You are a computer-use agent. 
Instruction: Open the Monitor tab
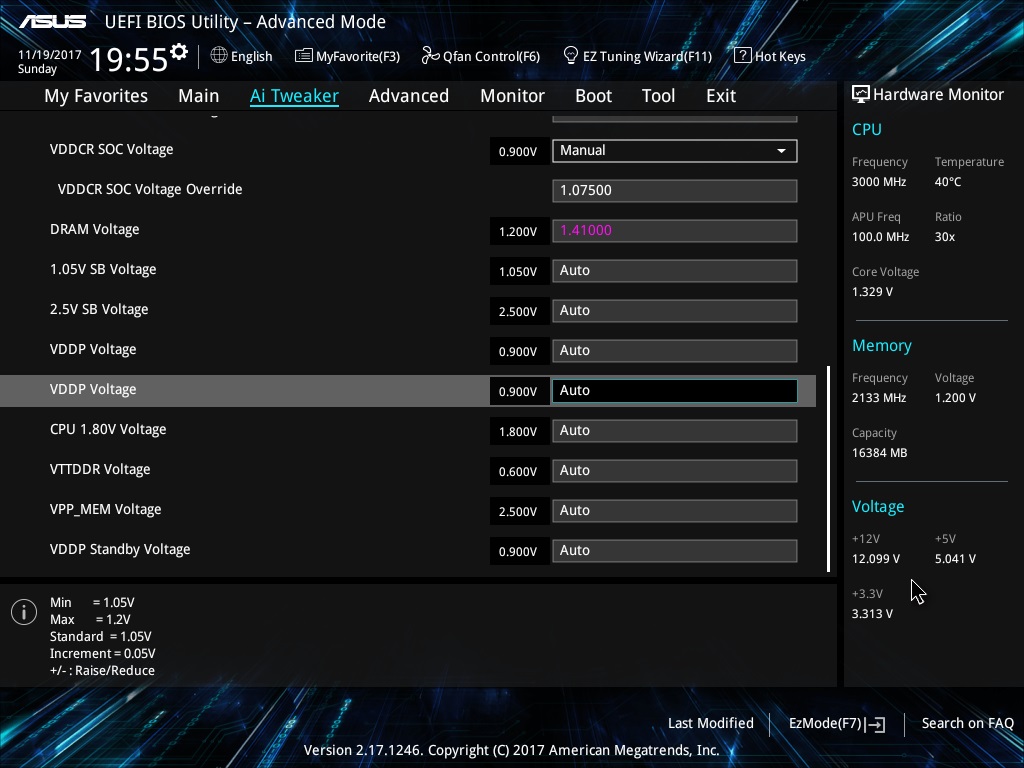coord(513,95)
